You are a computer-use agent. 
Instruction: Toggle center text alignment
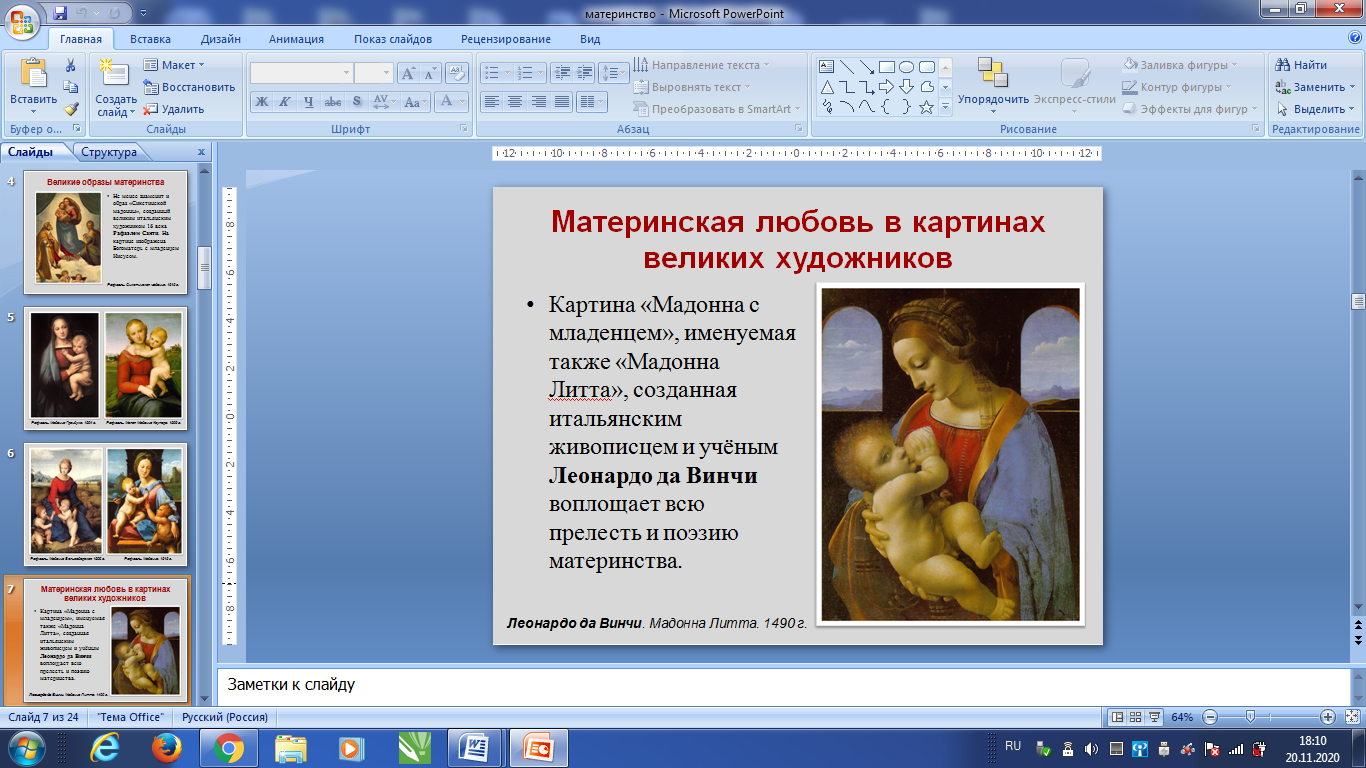pyautogui.click(x=514, y=101)
